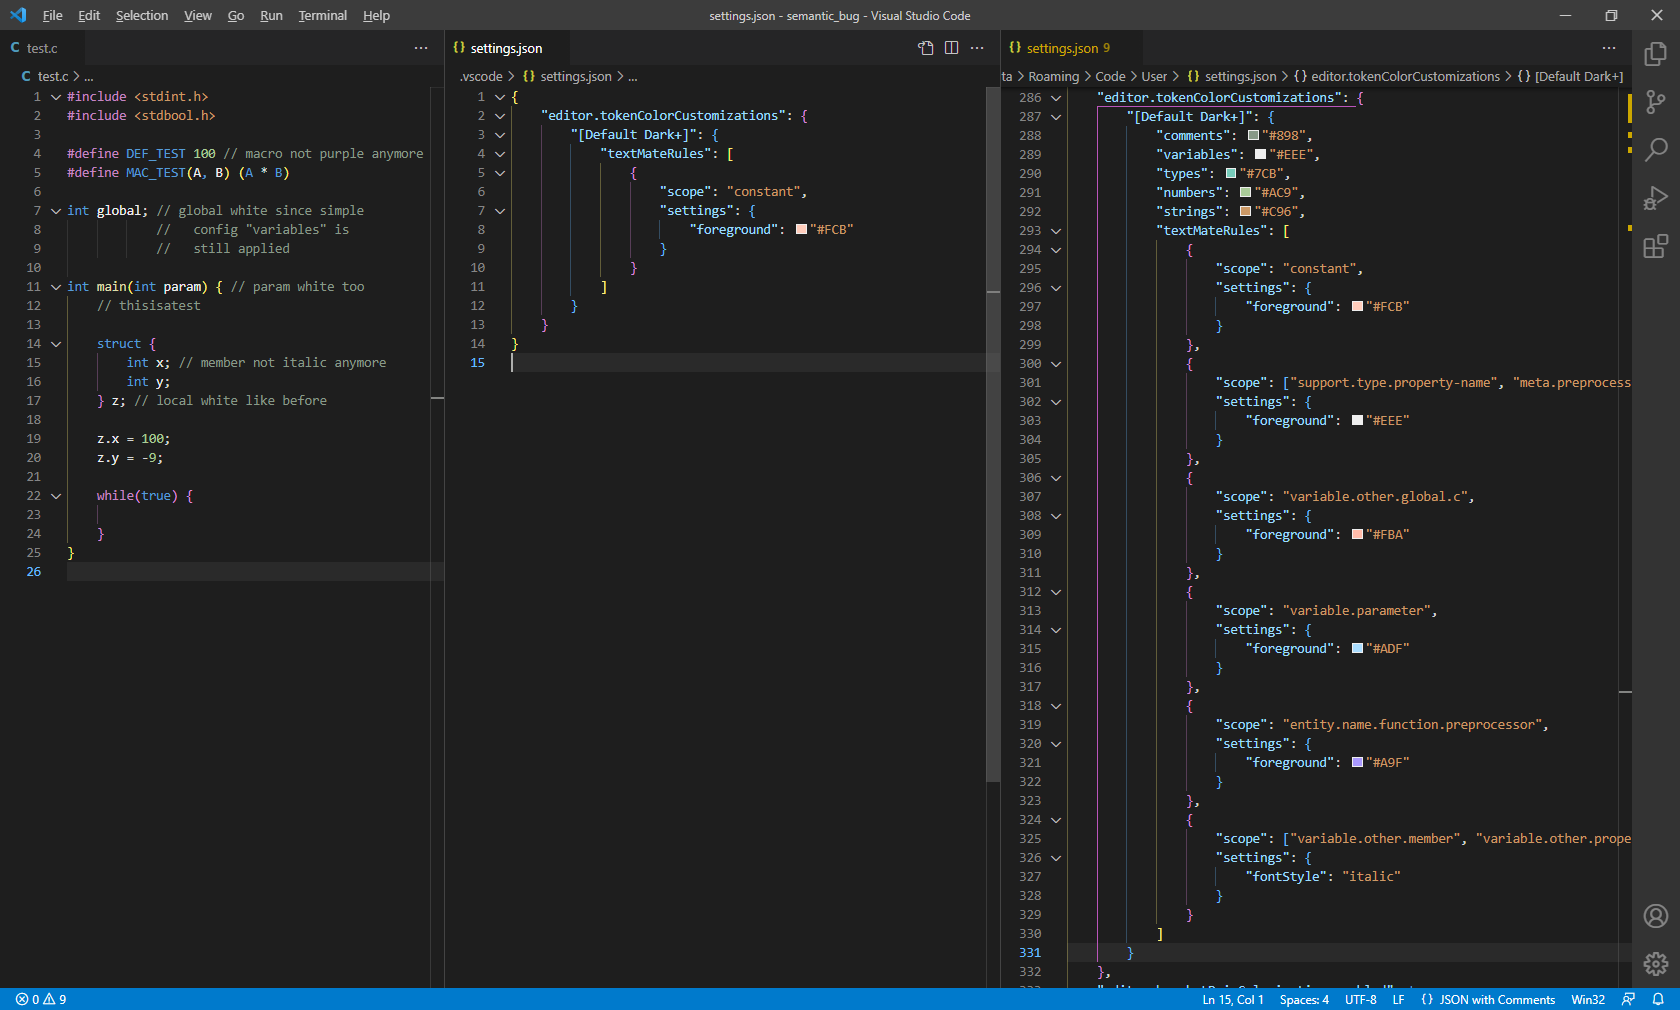
Task: Click the #ADF color swatch
Action: (x=1357, y=649)
